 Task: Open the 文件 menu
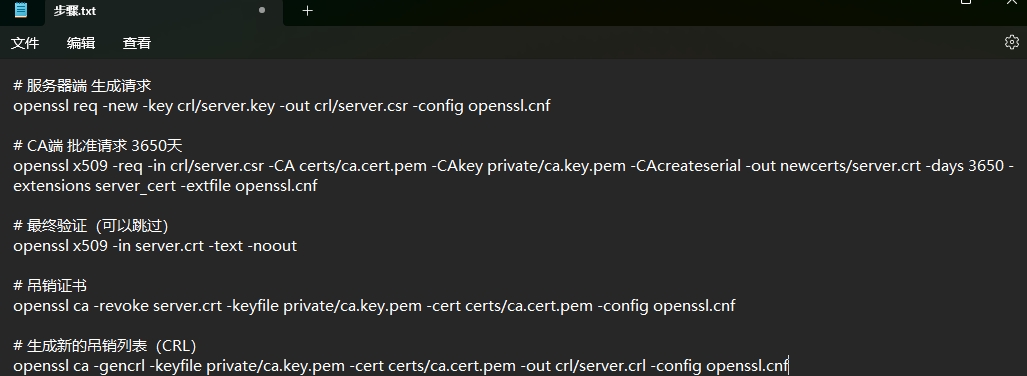pos(25,43)
